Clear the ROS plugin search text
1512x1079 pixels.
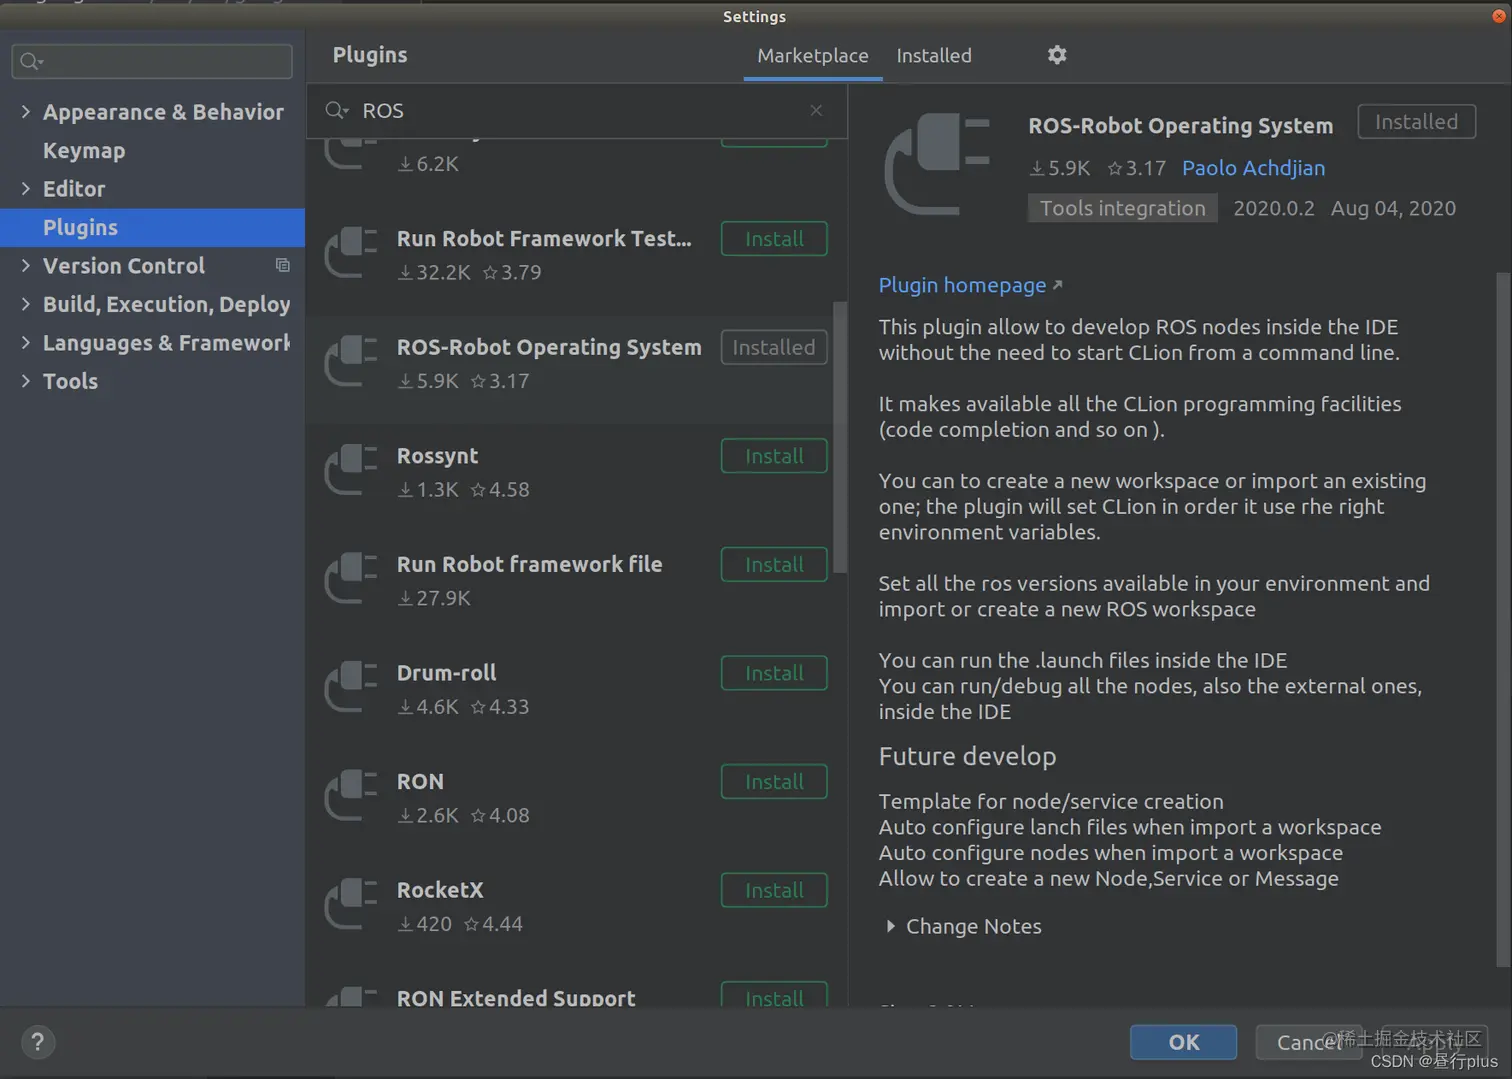816,110
